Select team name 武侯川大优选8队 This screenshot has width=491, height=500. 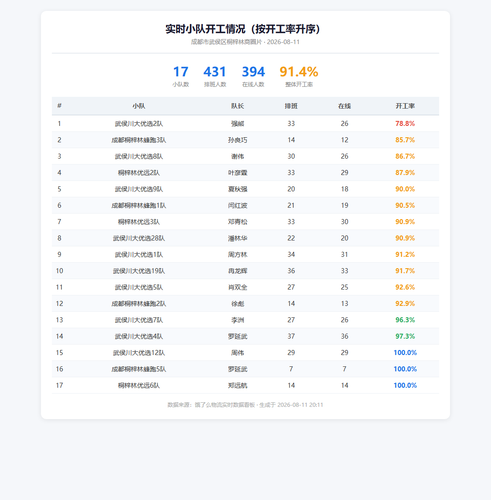coord(139,156)
